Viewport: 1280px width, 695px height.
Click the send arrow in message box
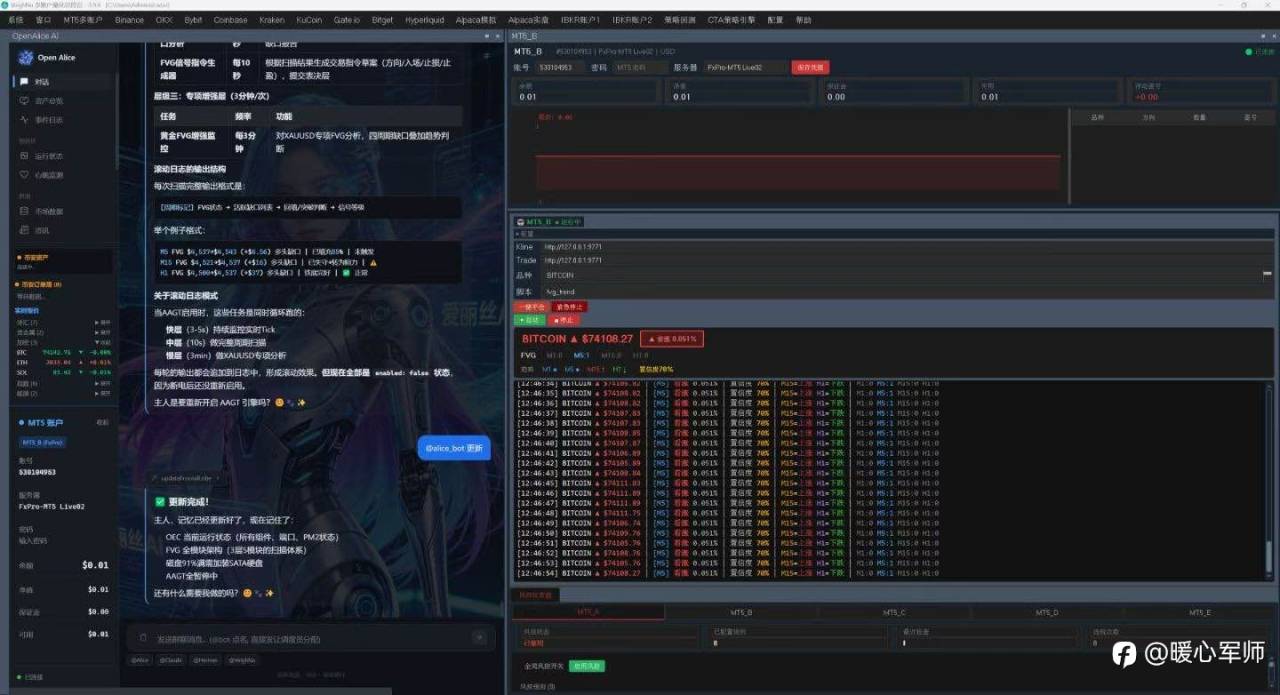coord(479,637)
